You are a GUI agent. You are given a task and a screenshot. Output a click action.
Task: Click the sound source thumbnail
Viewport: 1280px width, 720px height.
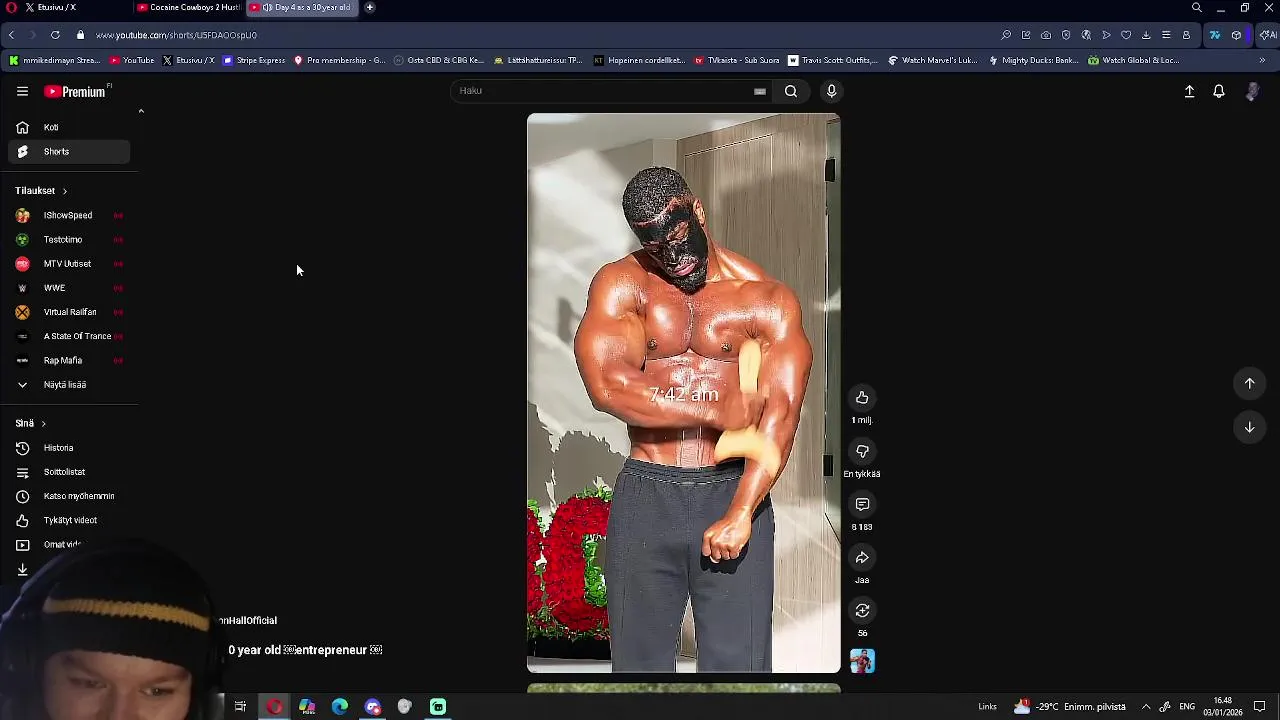[x=862, y=661]
